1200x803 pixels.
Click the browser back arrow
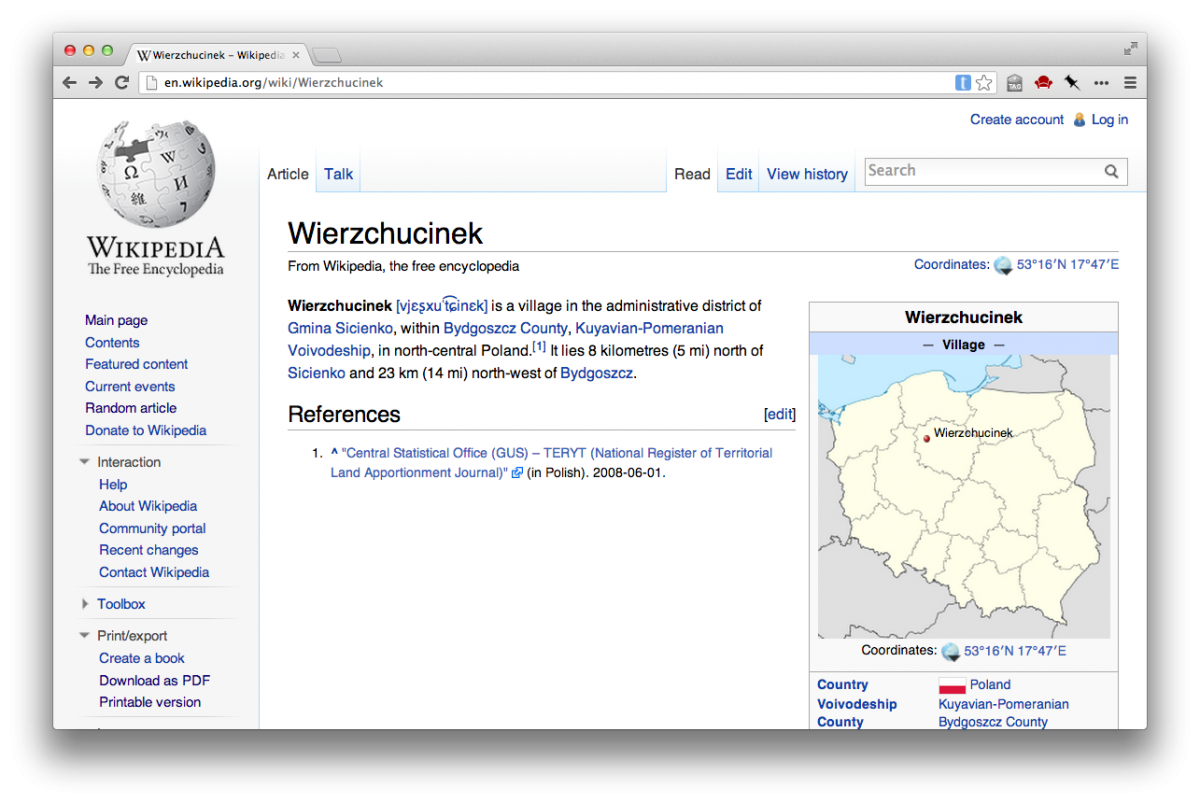[x=69, y=83]
